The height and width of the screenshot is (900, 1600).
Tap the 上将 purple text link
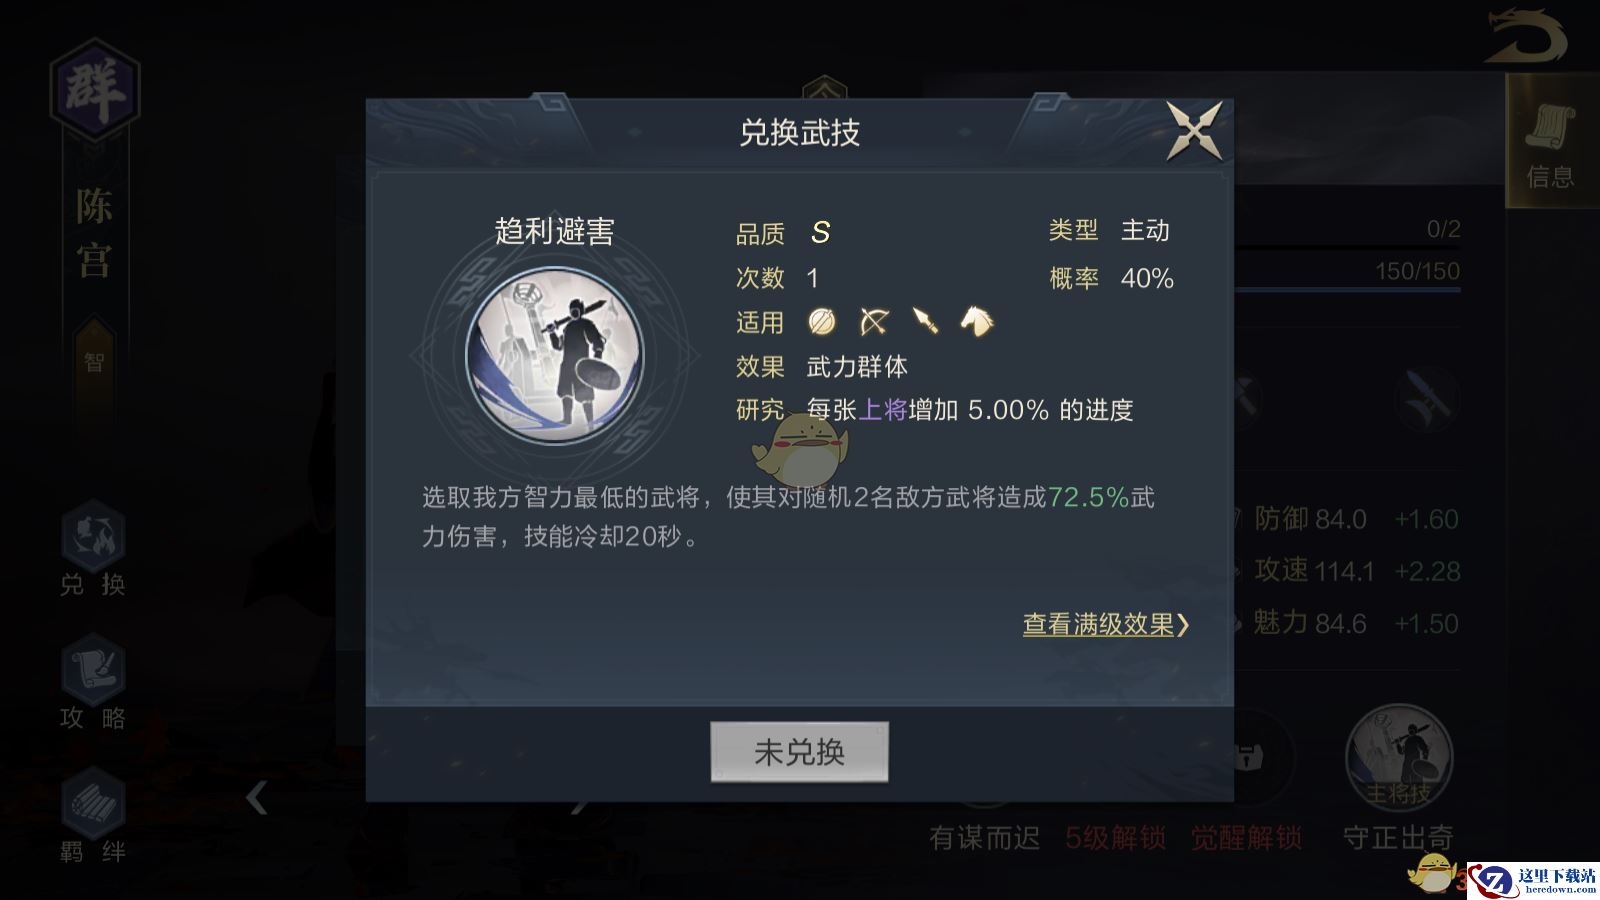[x=883, y=410]
